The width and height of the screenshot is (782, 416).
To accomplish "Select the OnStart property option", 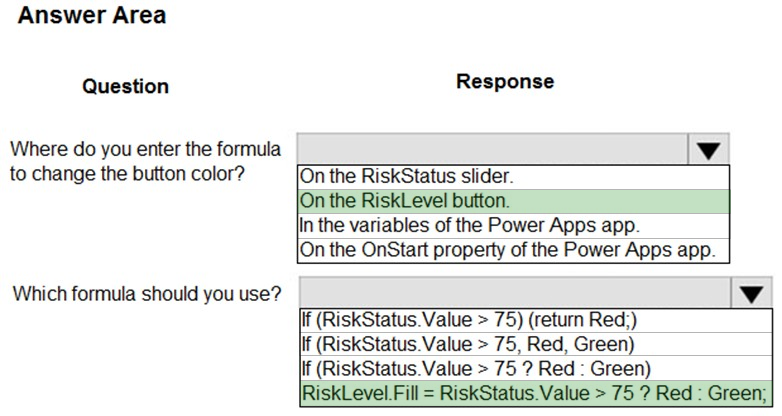I will [x=513, y=250].
